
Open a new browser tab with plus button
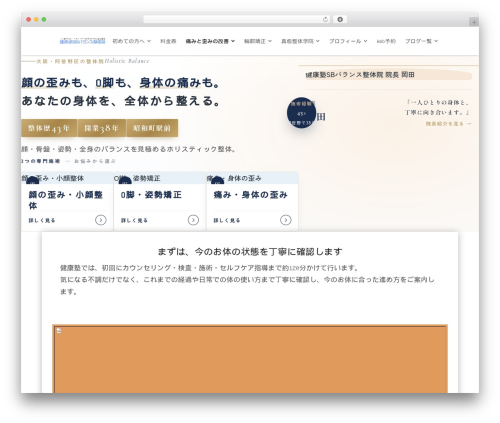[474, 22]
